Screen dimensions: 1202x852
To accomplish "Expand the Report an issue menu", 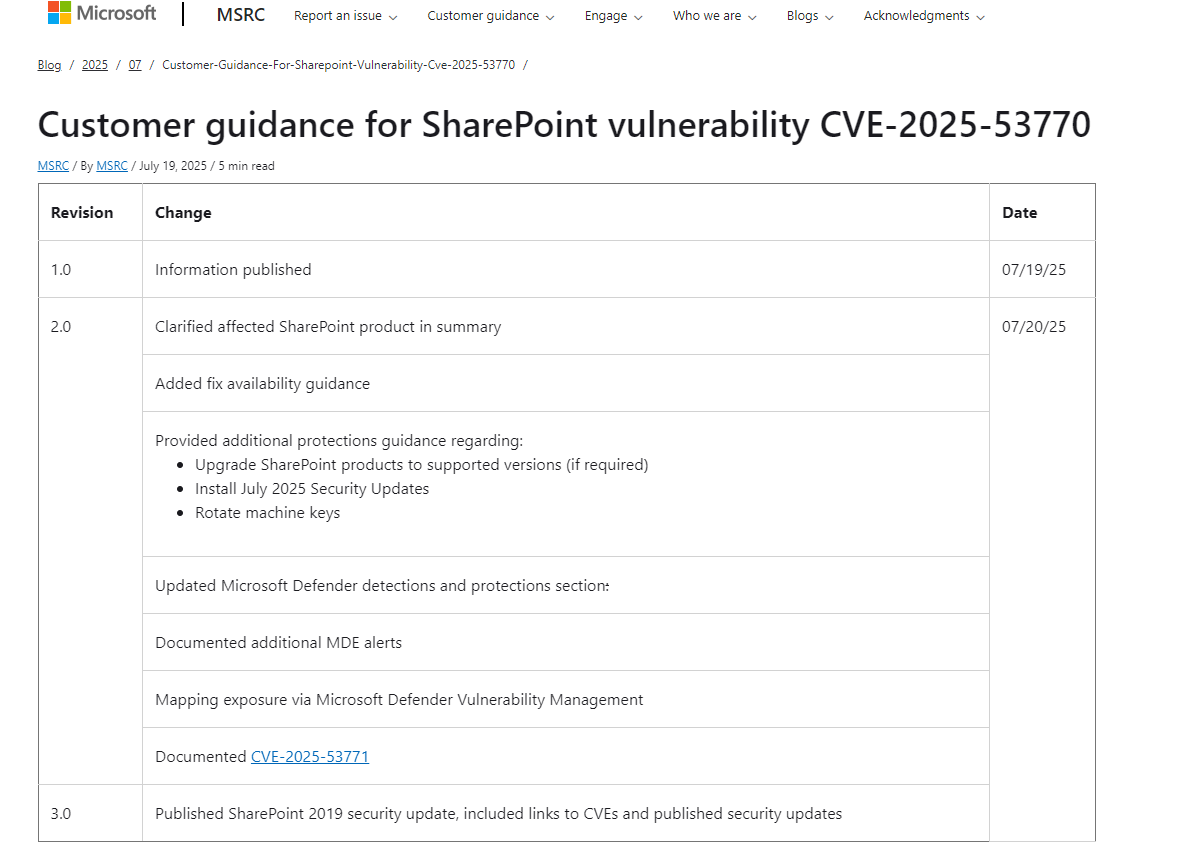I will [345, 16].
